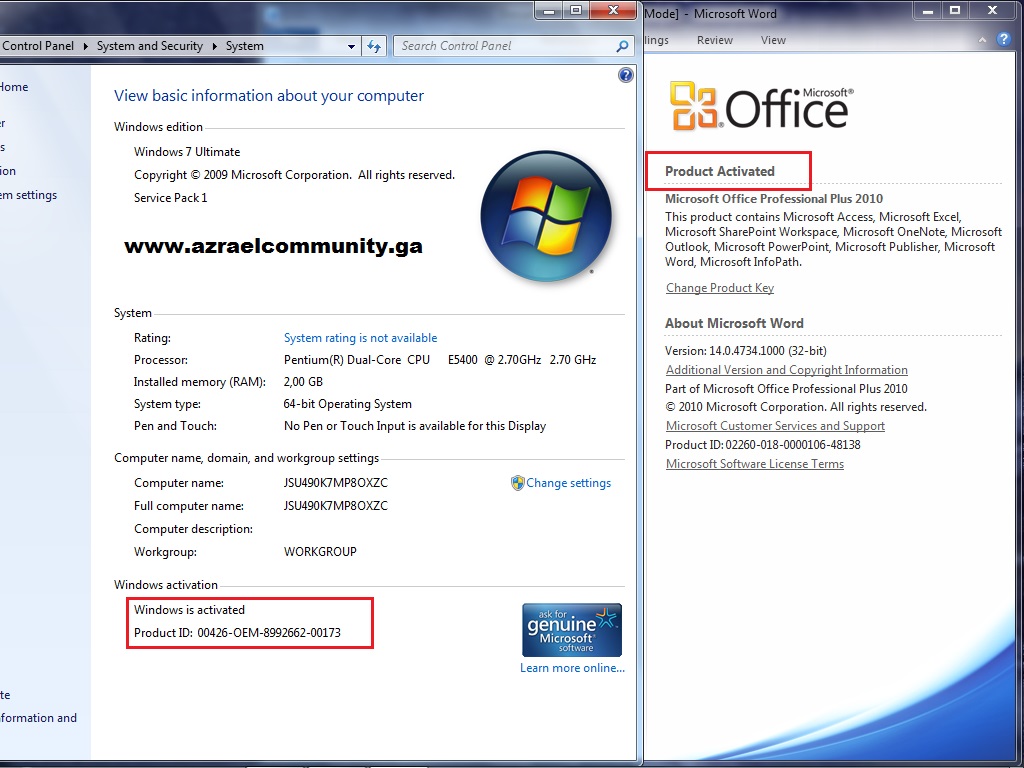Open Microsoft Customer Services and Support link

775,426
